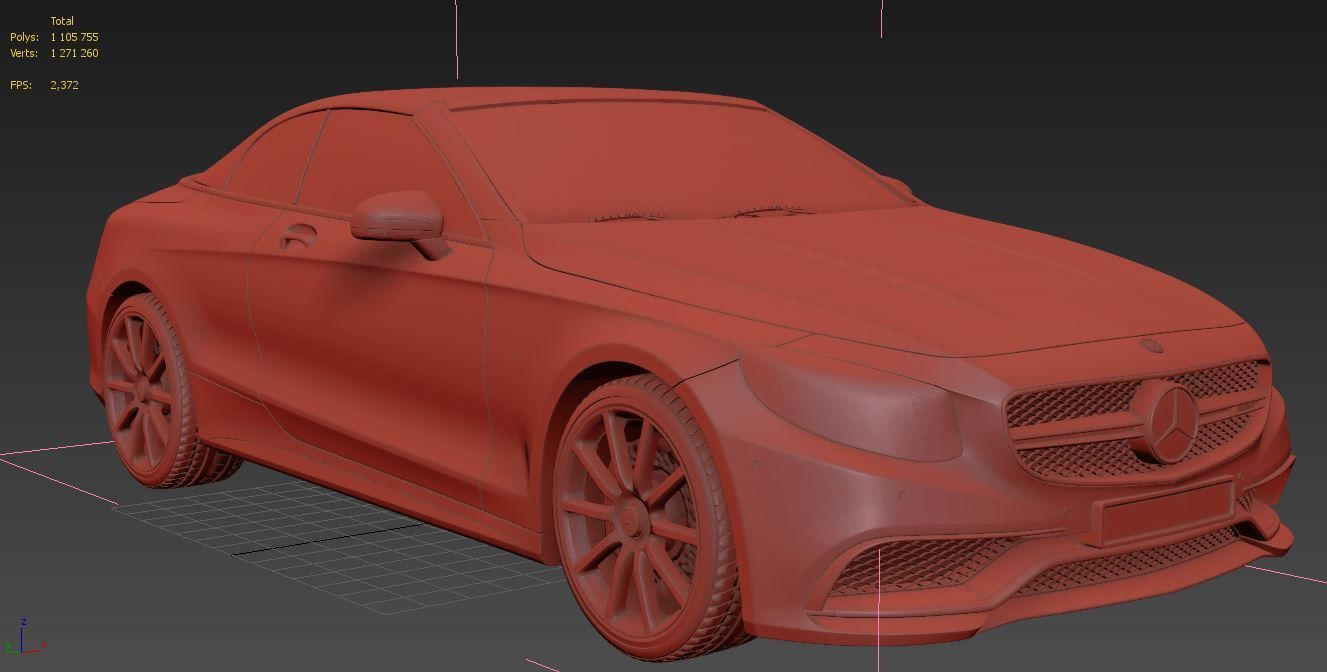Click the FPS value '2,372'
This screenshot has width=1327, height=672.
[x=64, y=85]
